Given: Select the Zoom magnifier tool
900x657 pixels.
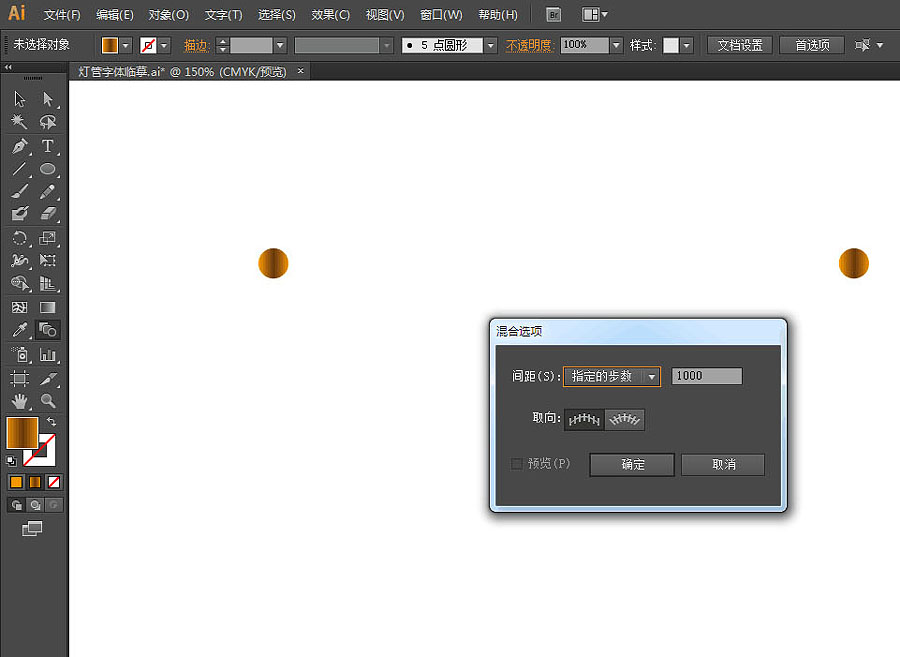Looking at the screenshot, I should [x=47, y=401].
